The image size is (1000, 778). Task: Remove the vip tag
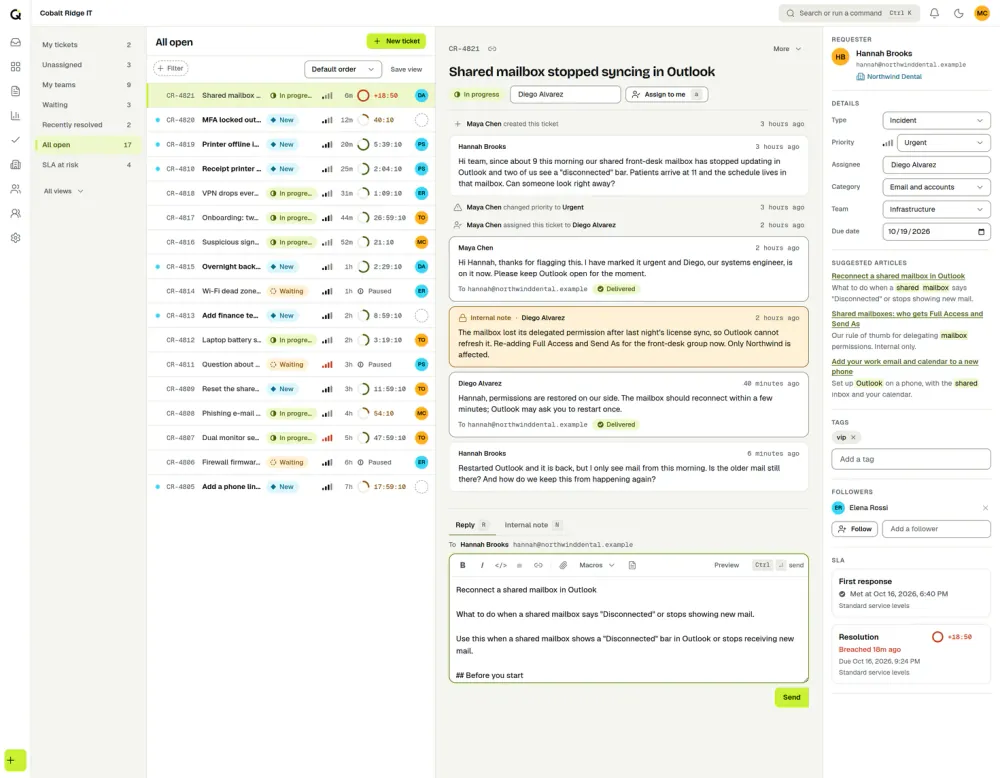tap(853, 437)
